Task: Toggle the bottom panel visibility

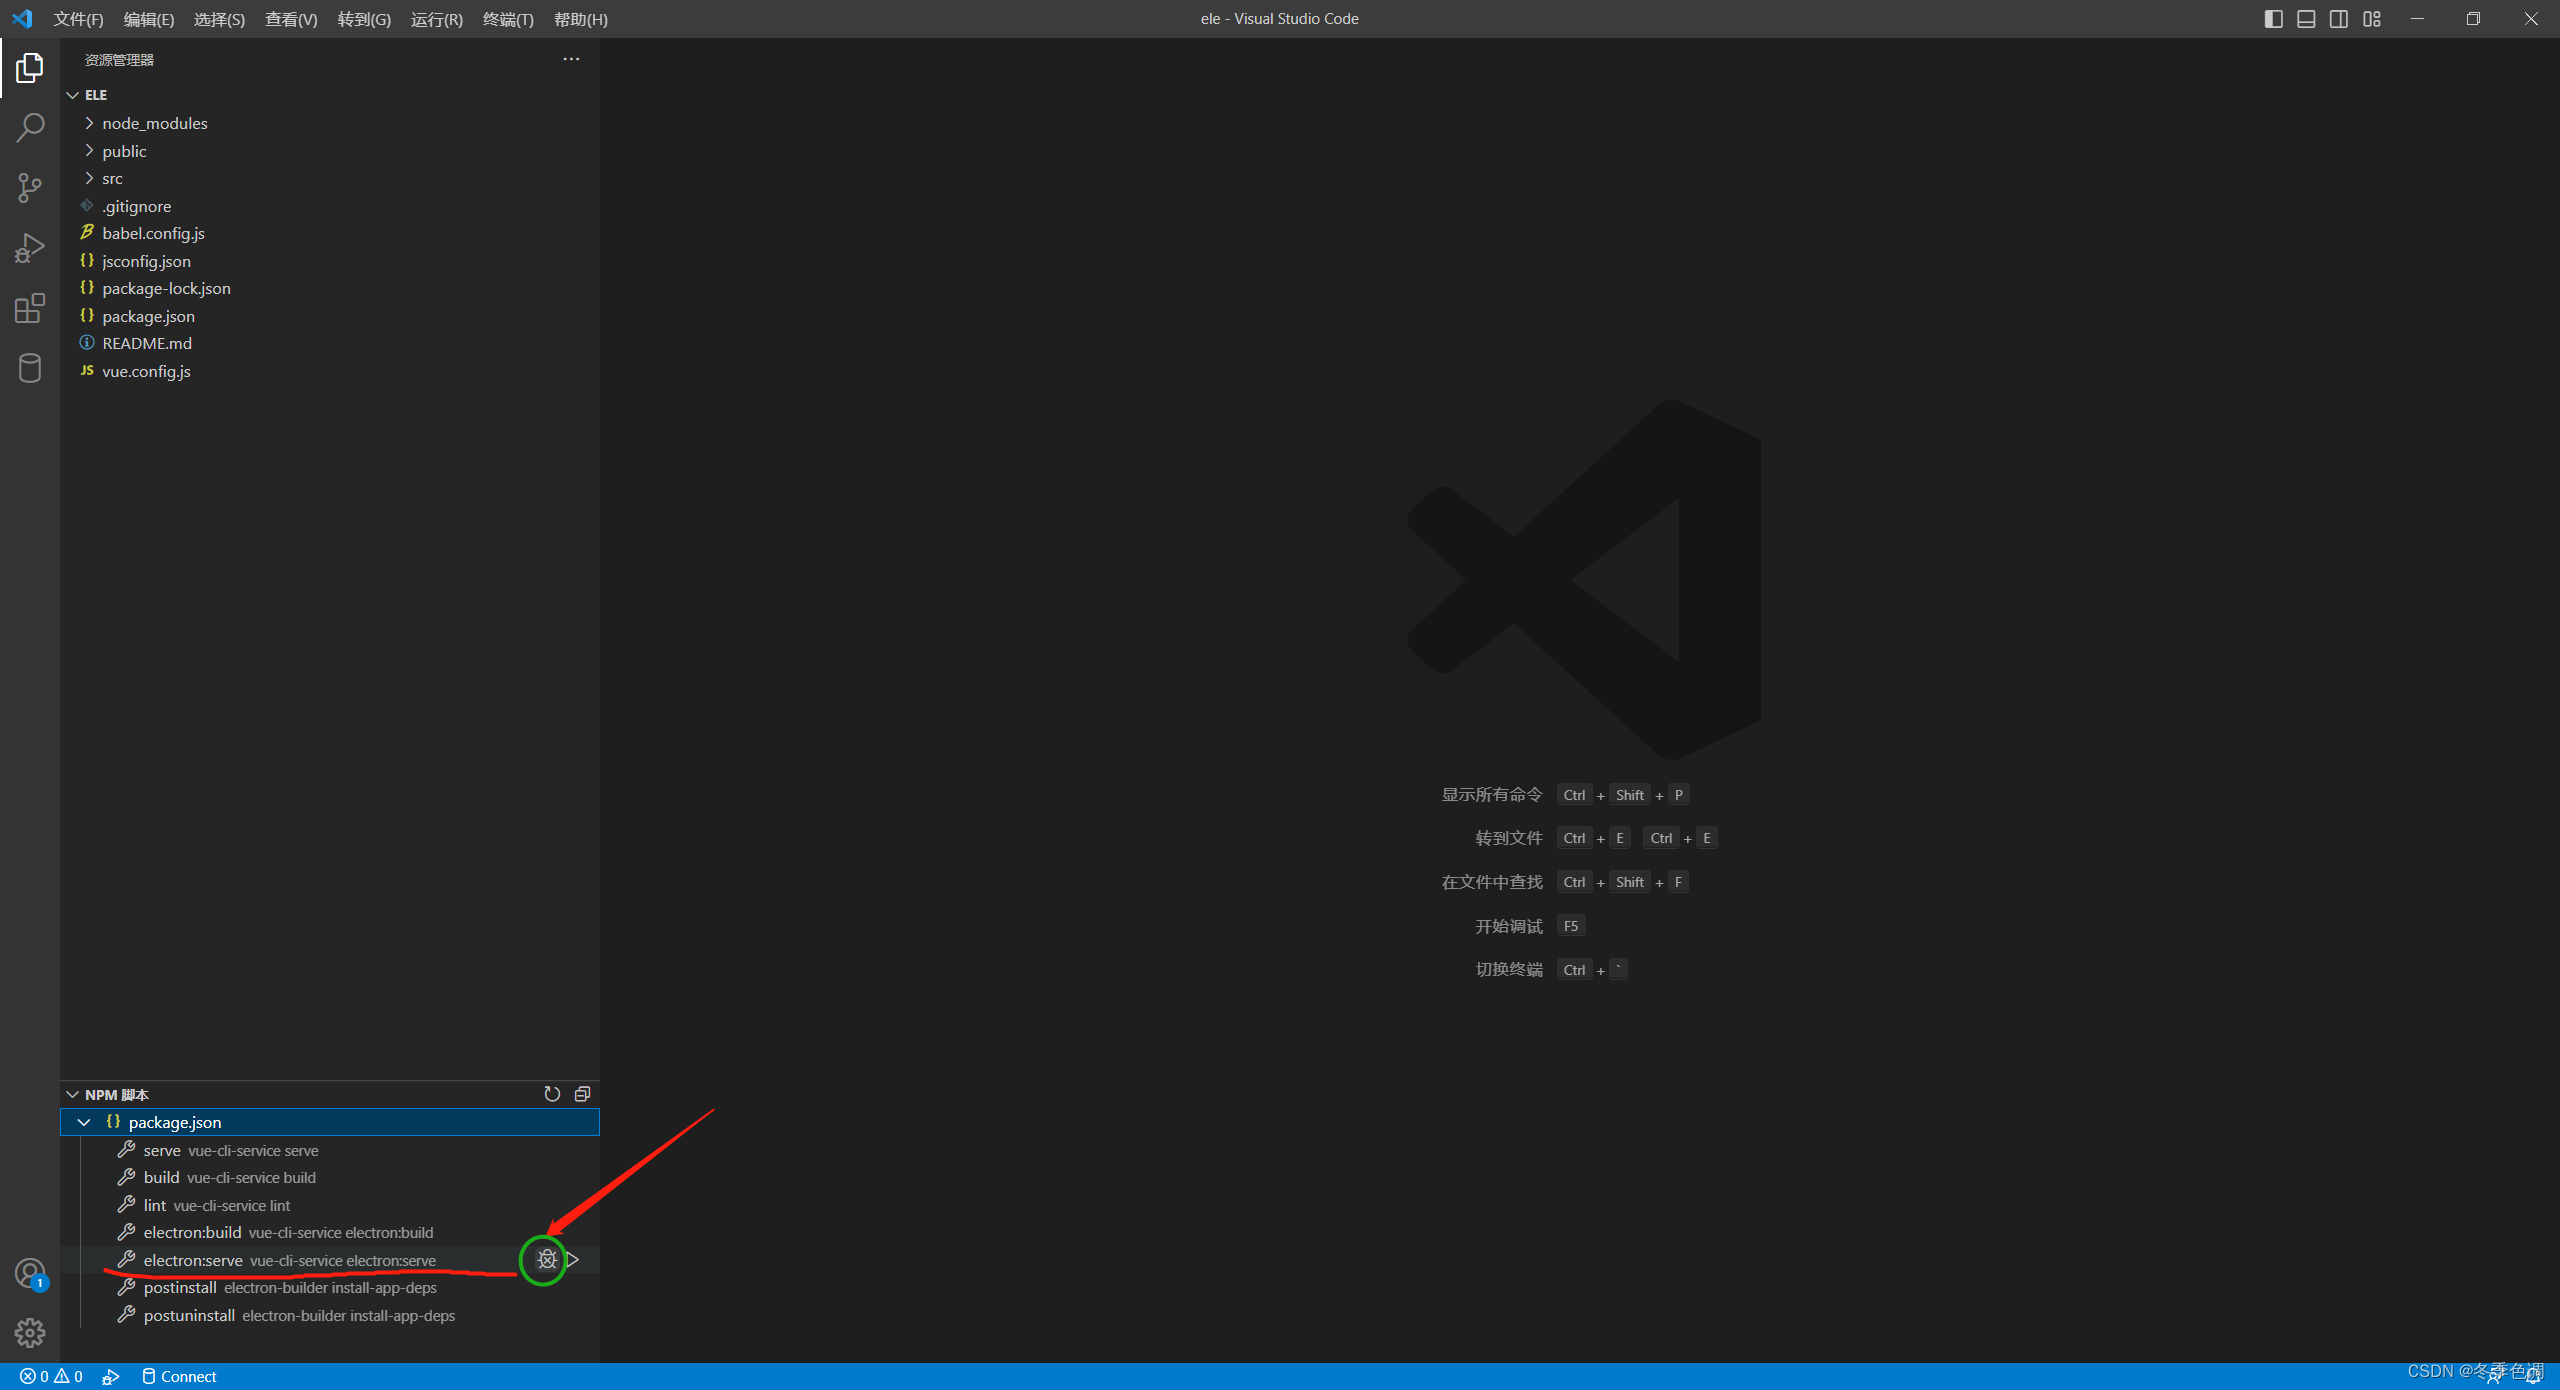Action: (2306, 18)
